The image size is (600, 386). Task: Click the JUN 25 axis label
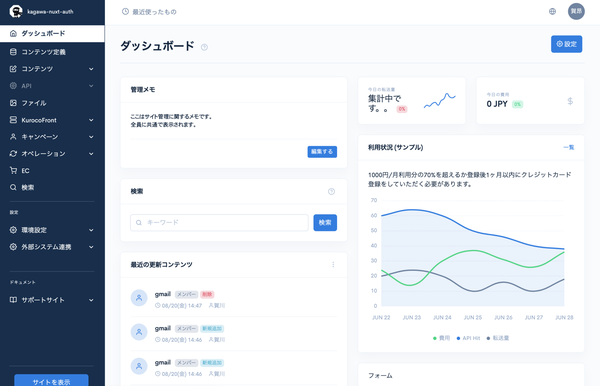473,317
